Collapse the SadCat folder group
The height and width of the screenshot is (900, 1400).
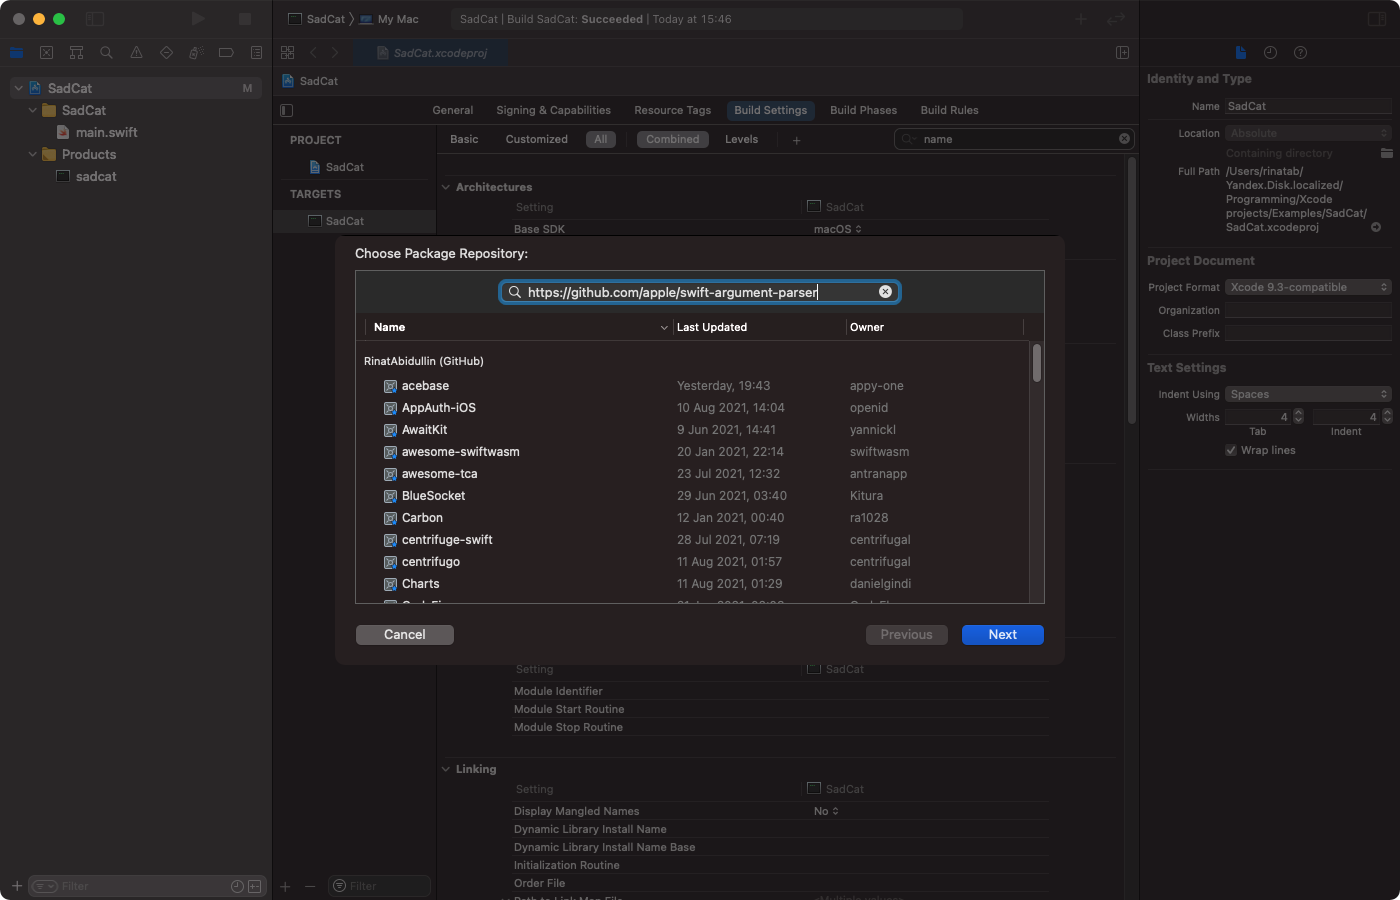pyautogui.click(x=32, y=110)
